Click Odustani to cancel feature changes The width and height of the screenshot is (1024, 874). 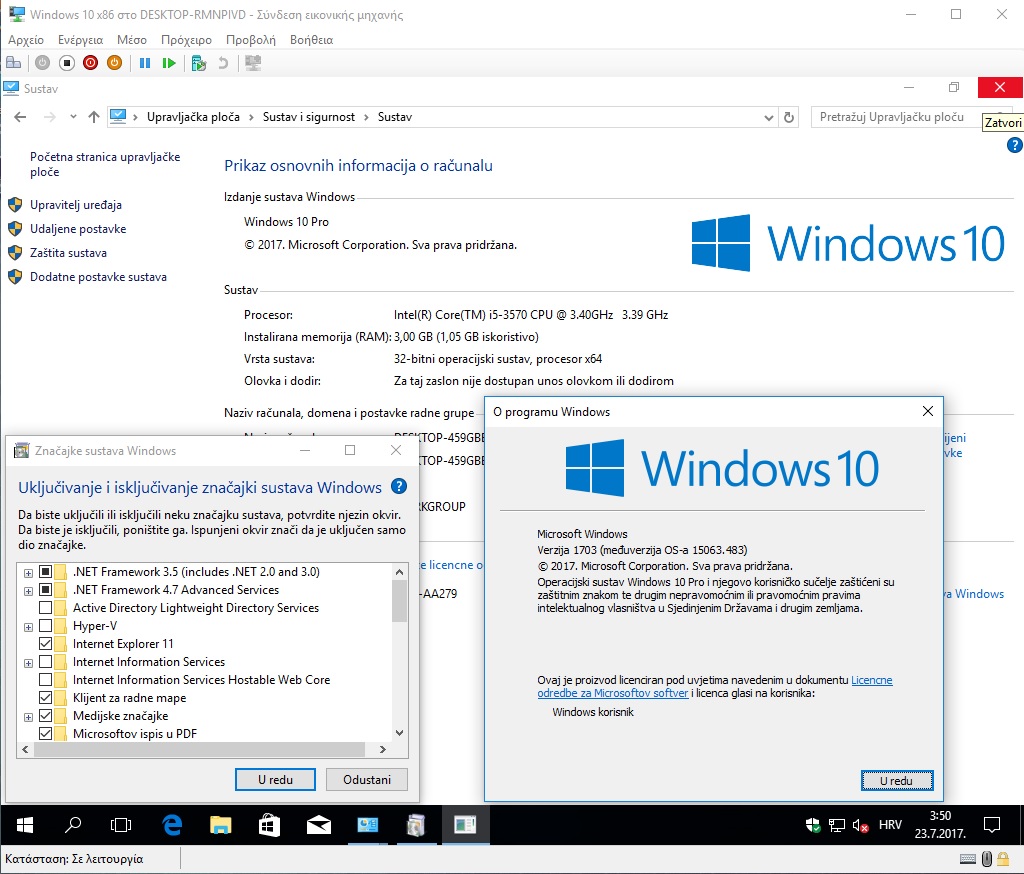[367, 779]
